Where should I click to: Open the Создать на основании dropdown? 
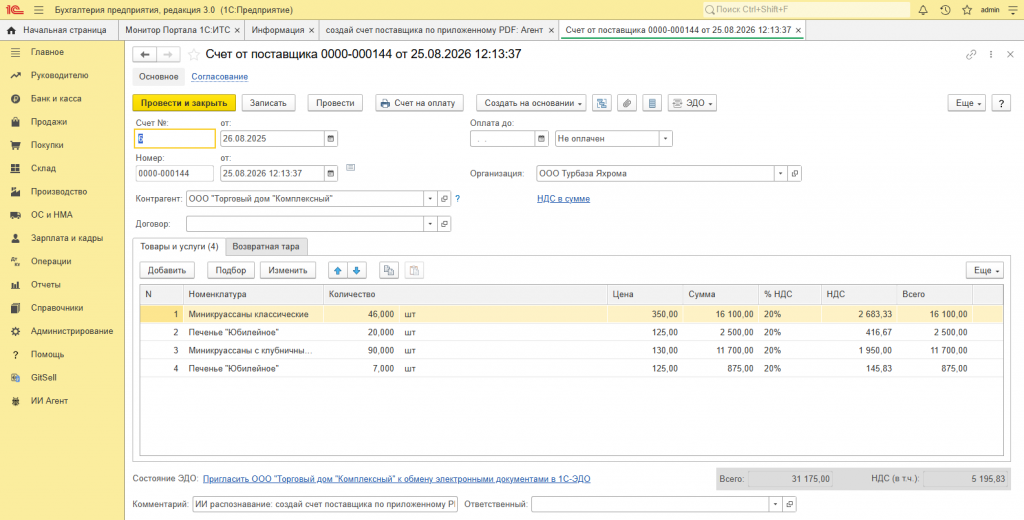click(x=532, y=103)
